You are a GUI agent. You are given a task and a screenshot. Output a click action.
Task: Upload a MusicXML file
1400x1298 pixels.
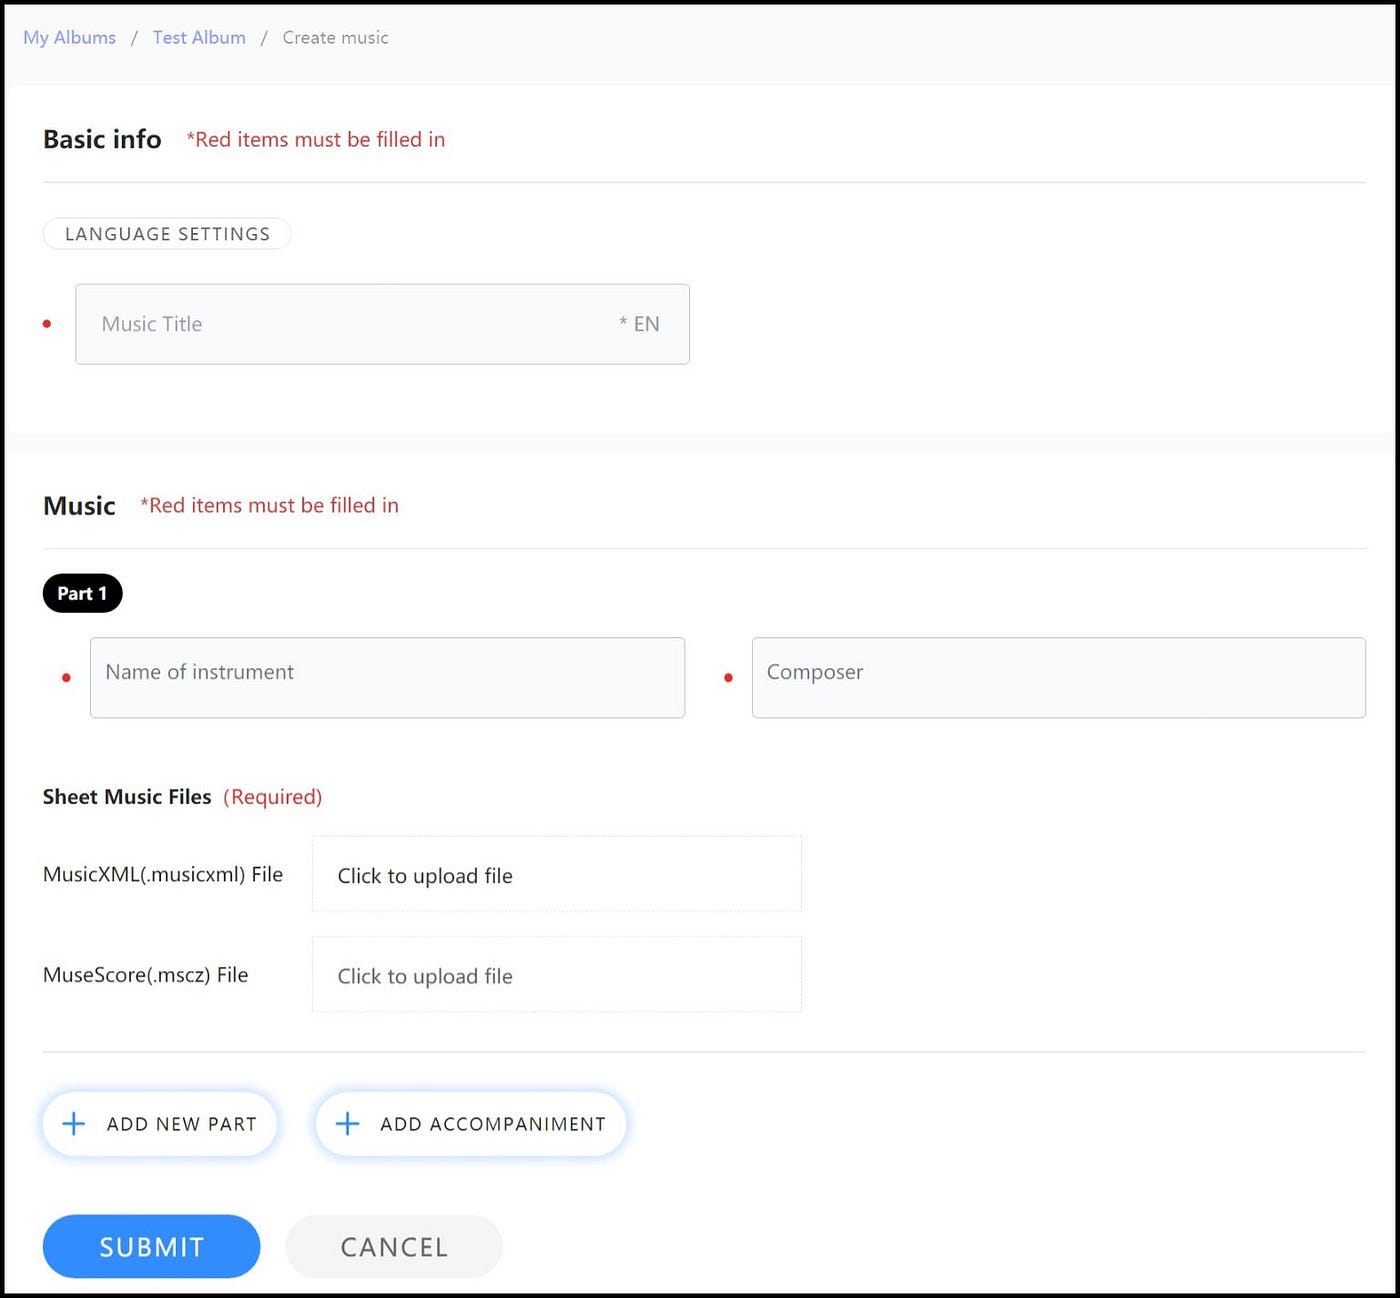556,874
